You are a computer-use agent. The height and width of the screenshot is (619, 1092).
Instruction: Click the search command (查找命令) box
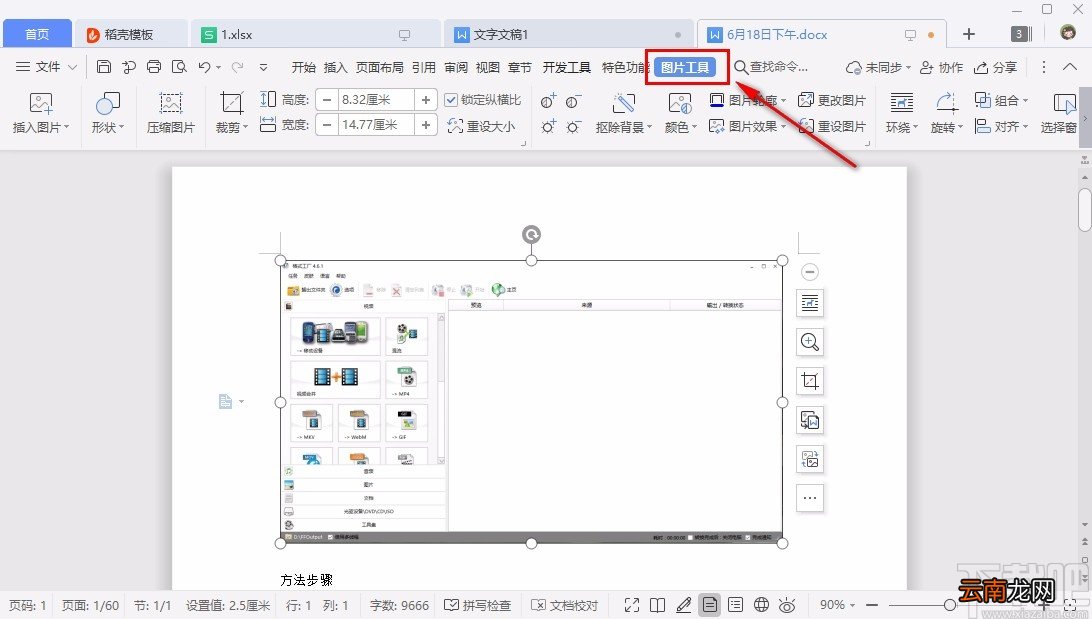[x=772, y=67]
